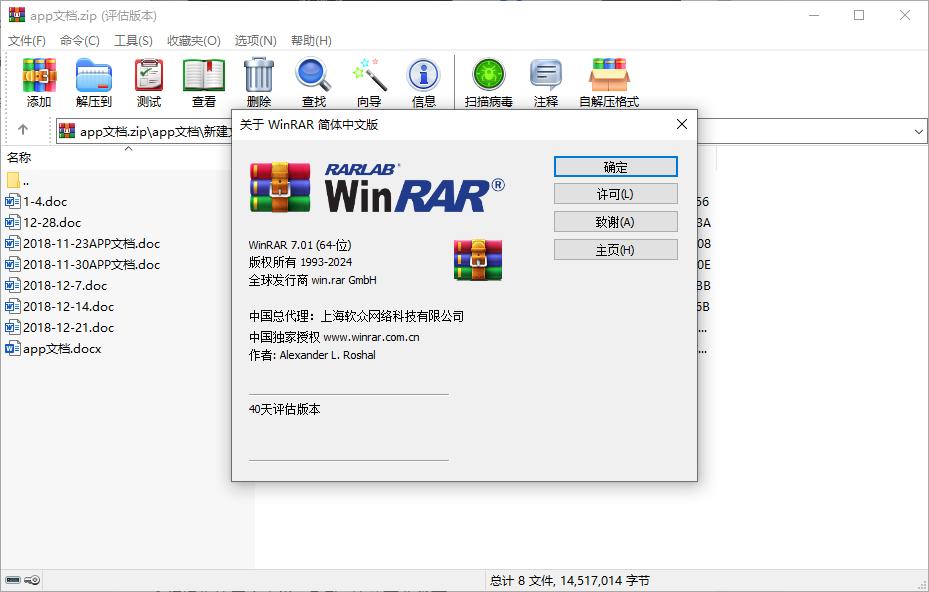This screenshot has width=929, height=592.
Task: Click the 自解压格式 SFX icon
Action: click(609, 75)
